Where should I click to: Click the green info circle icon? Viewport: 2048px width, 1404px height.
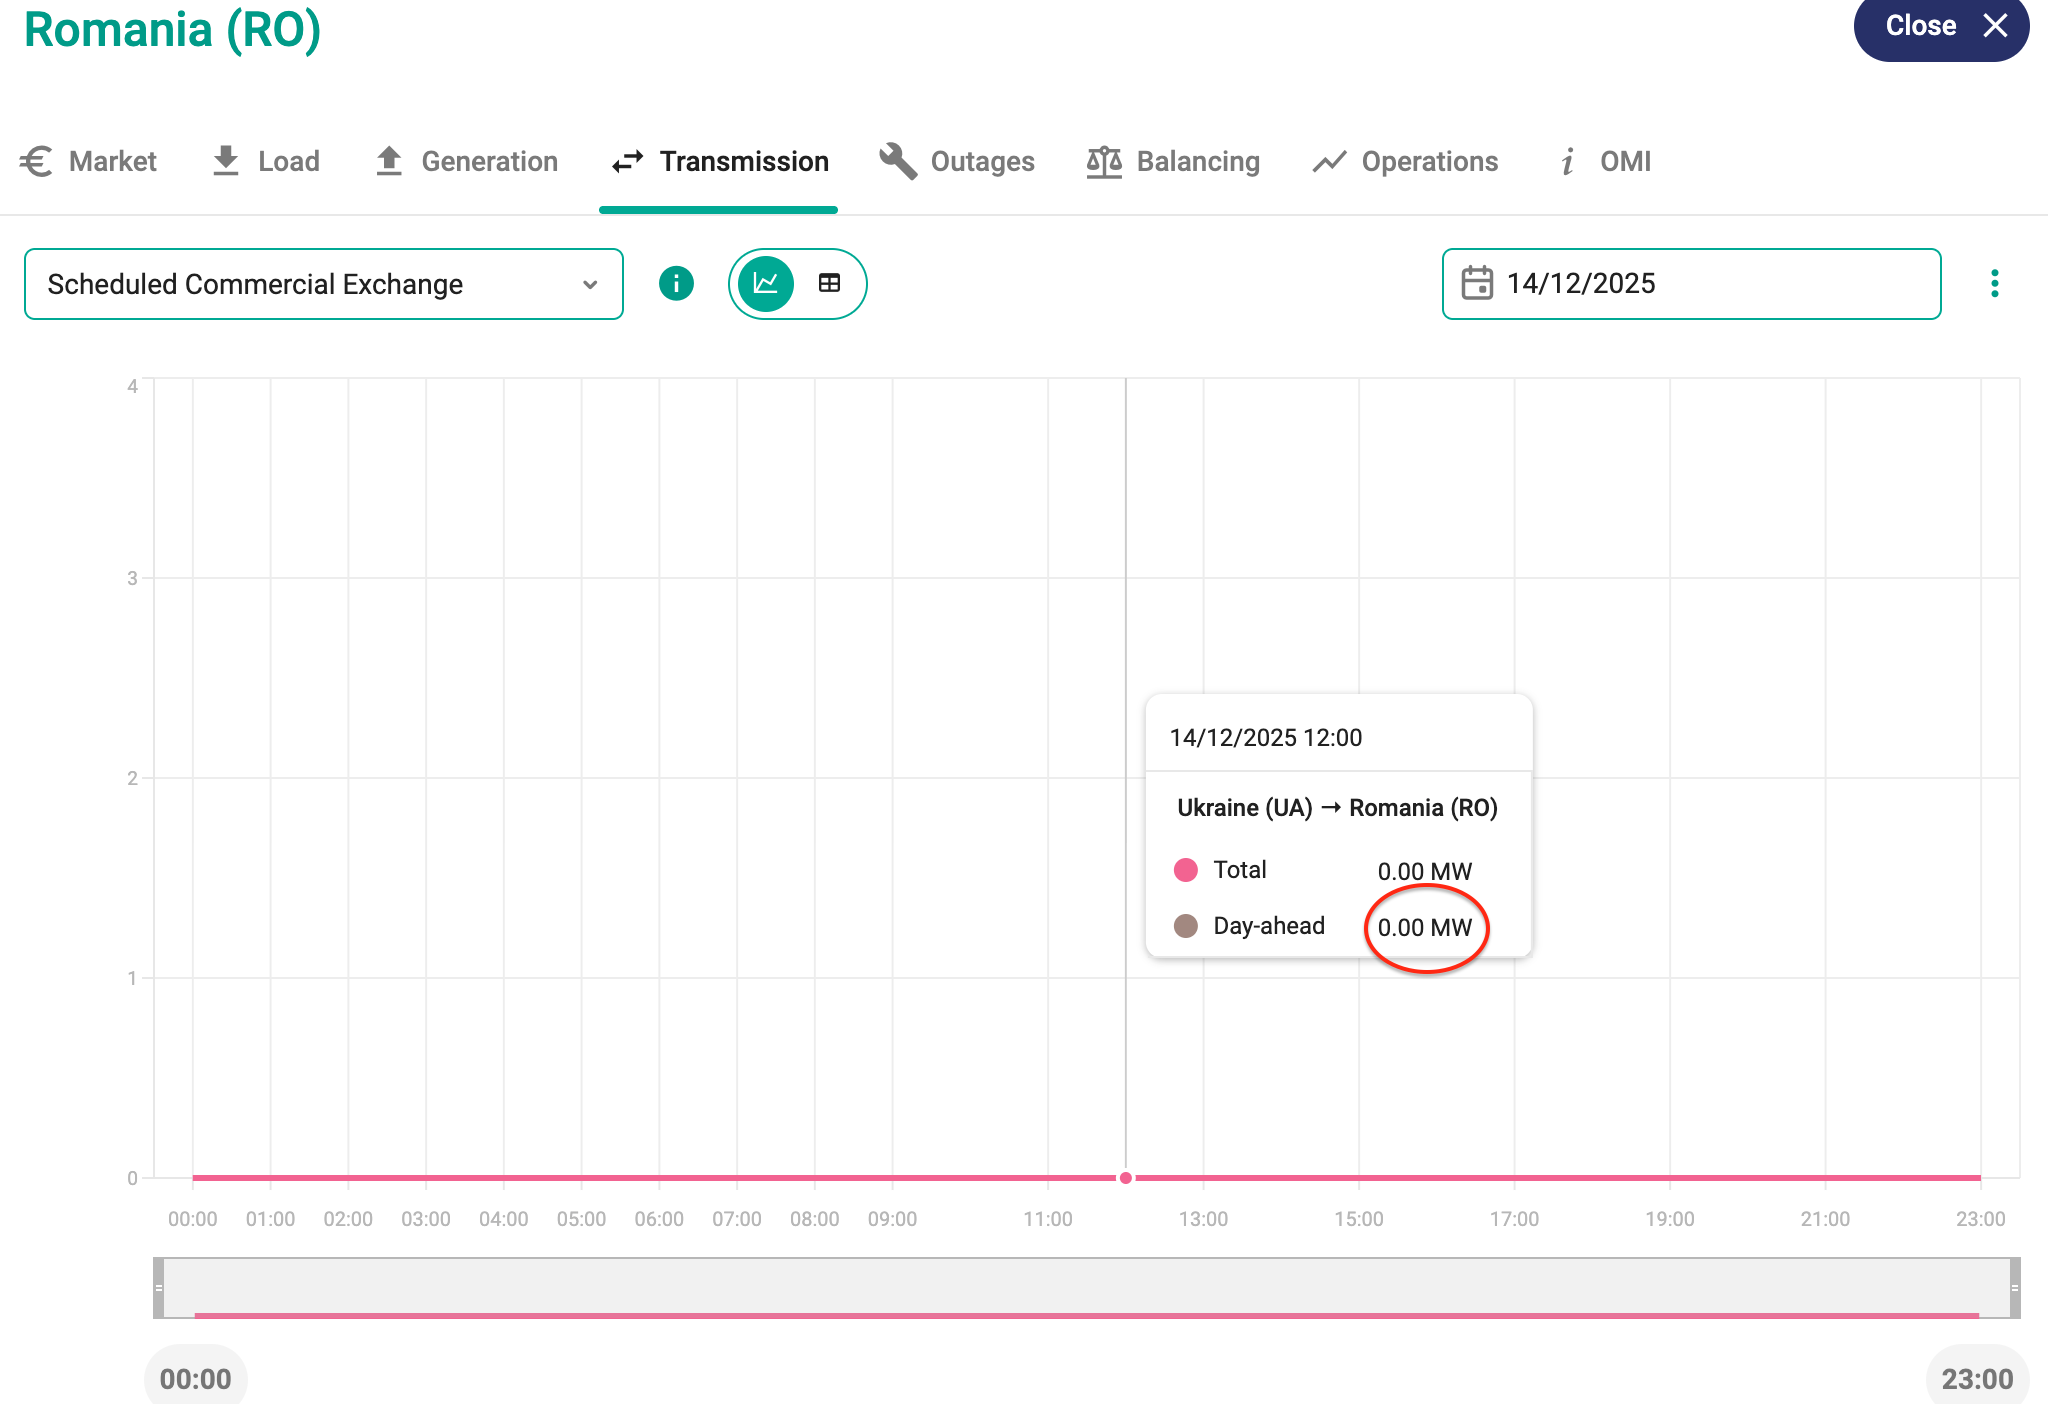click(676, 284)
